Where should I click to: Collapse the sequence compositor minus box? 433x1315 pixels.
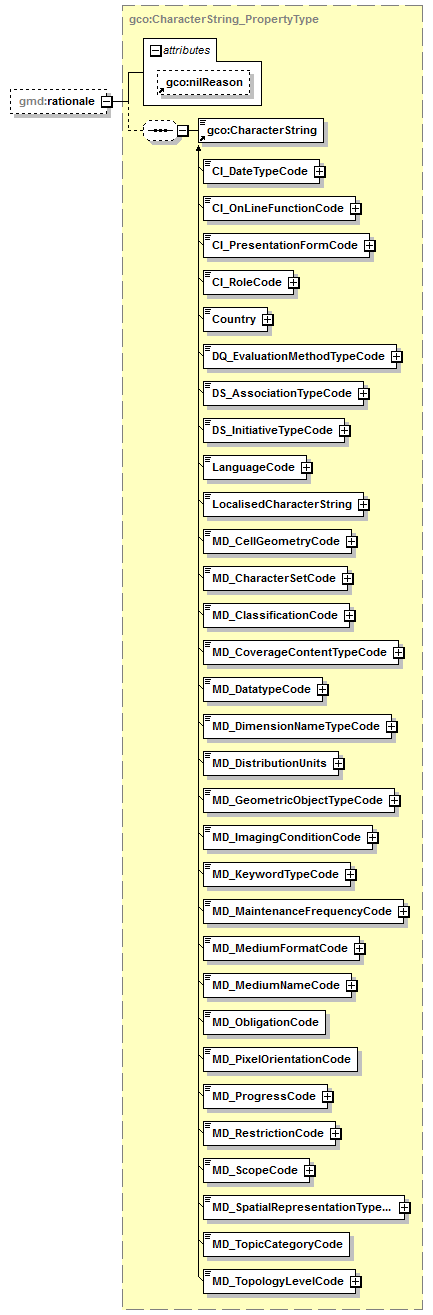[183, 131]
